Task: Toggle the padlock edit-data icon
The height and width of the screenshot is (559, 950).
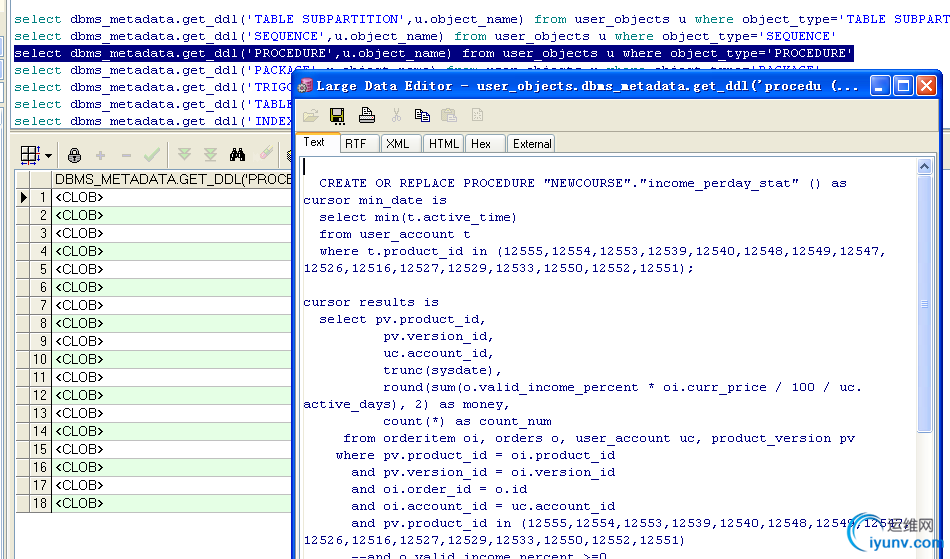Action: point(75,156)
